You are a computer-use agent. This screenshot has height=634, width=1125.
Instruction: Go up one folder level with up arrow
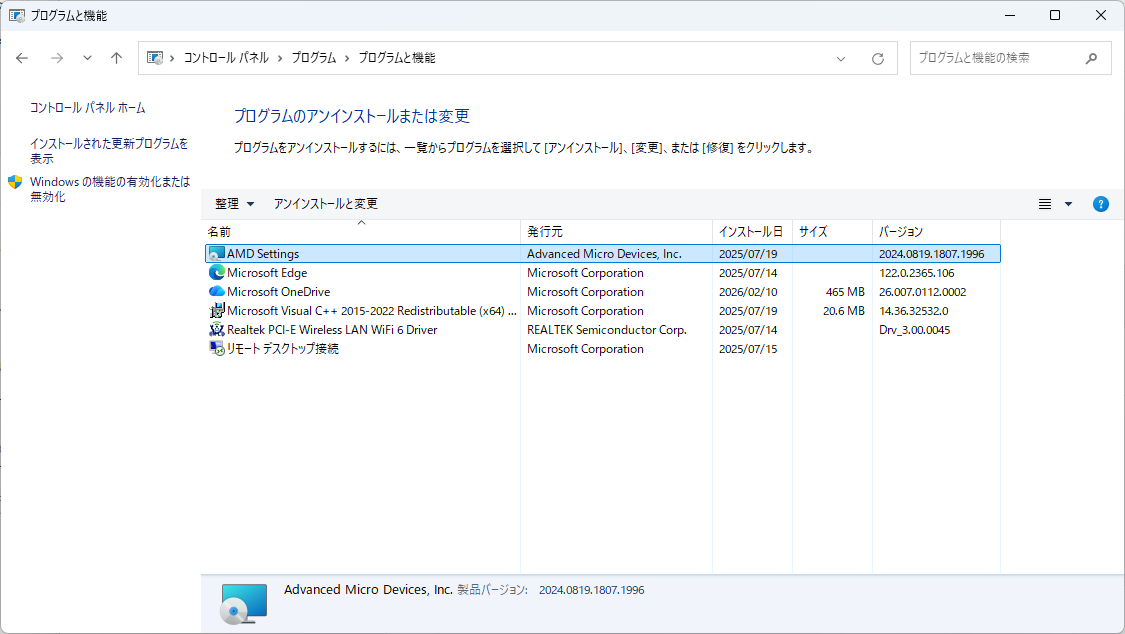tap(116, 58)
